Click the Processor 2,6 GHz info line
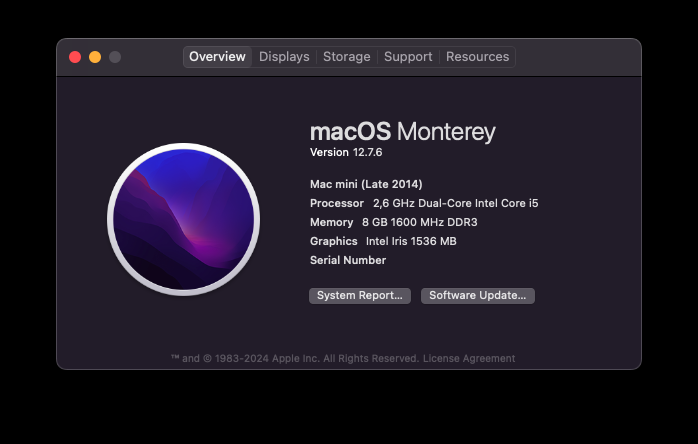 (424, 203)
